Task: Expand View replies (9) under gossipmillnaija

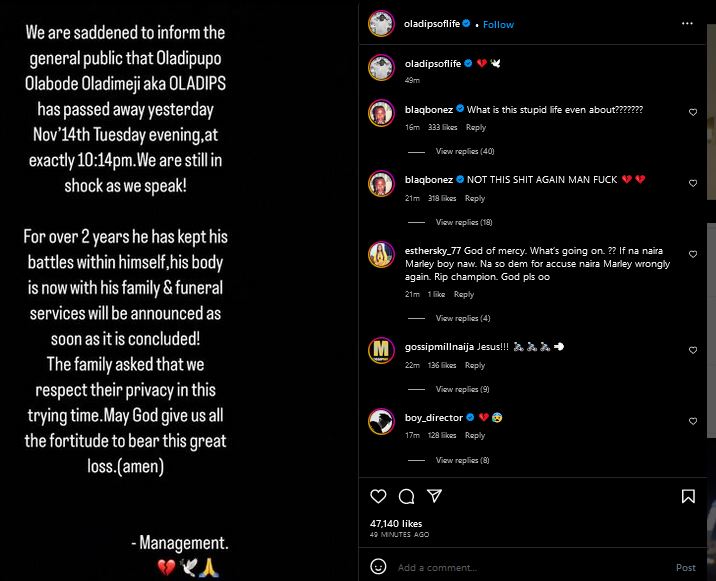Action: (463, 389)
